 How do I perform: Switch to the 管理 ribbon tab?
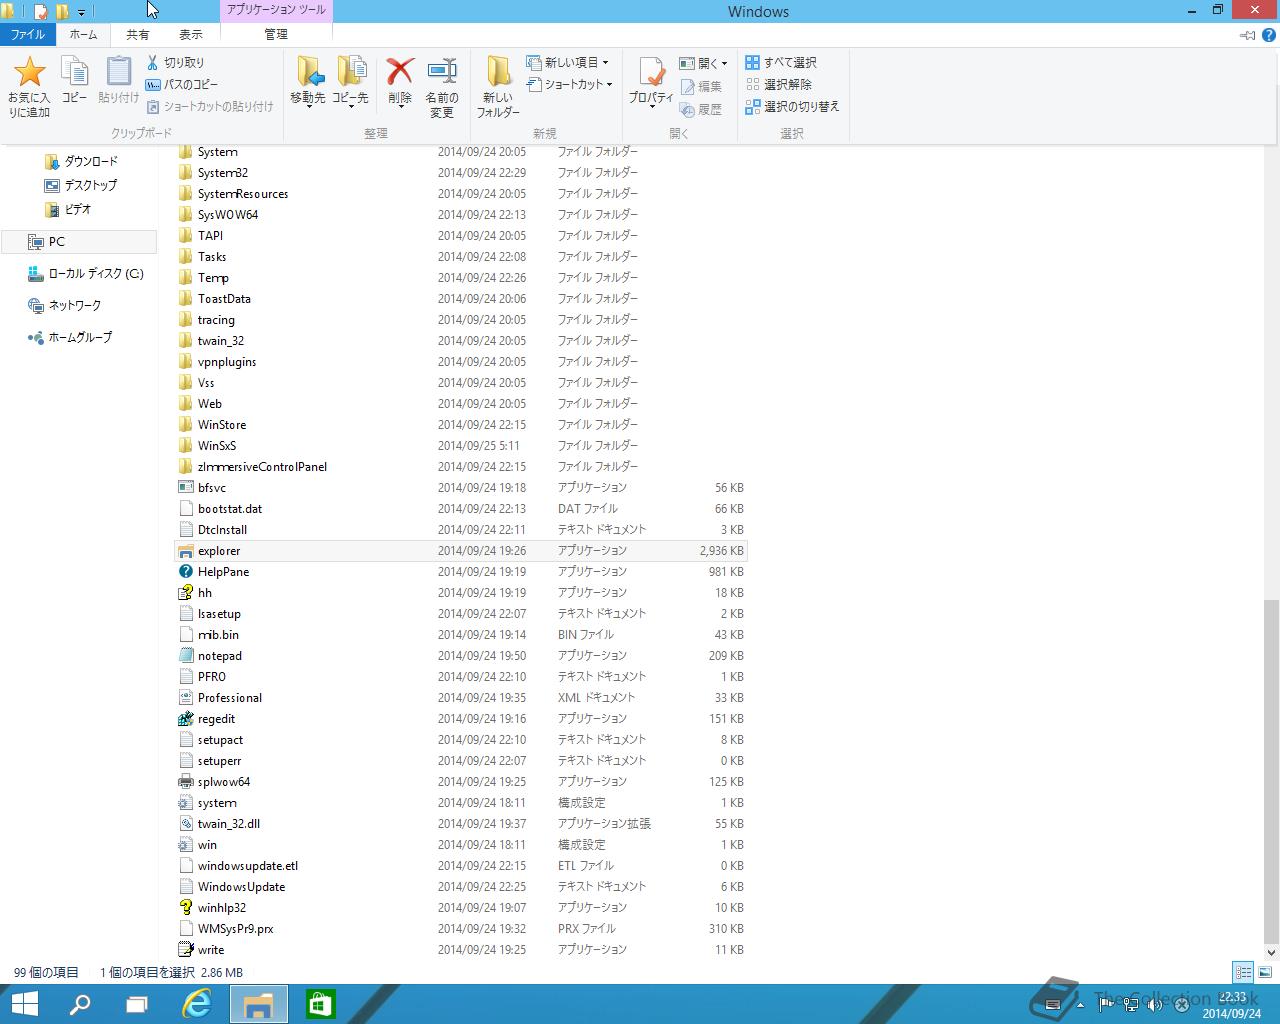276,34
